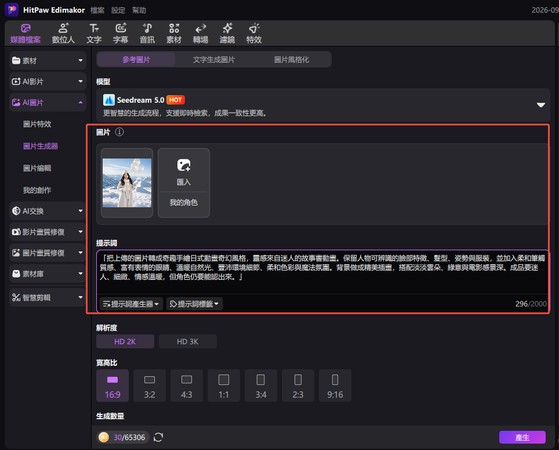This screenshot has height=450, width=559.
Task: Expand the 素材 sidebar section
Action: tap(47, 61)
